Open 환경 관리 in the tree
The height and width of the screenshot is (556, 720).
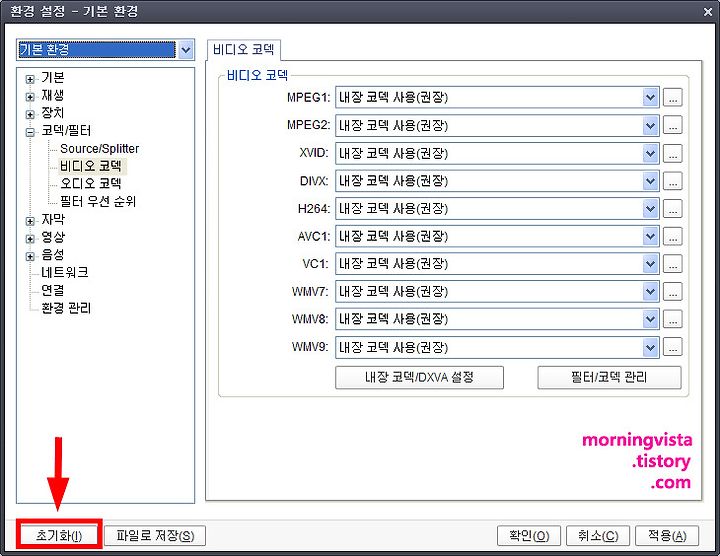(x=66, y=308)
